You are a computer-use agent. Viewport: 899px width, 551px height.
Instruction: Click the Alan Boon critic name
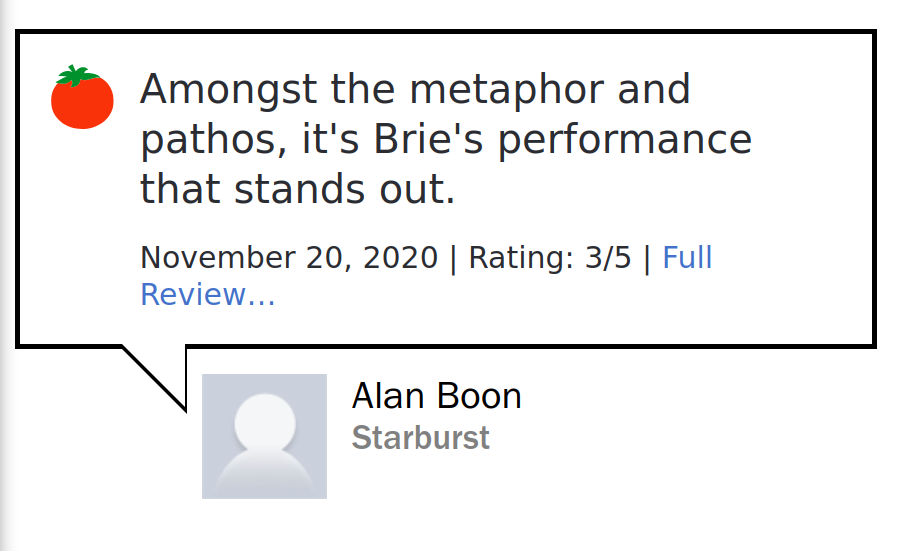coord(436,396)
